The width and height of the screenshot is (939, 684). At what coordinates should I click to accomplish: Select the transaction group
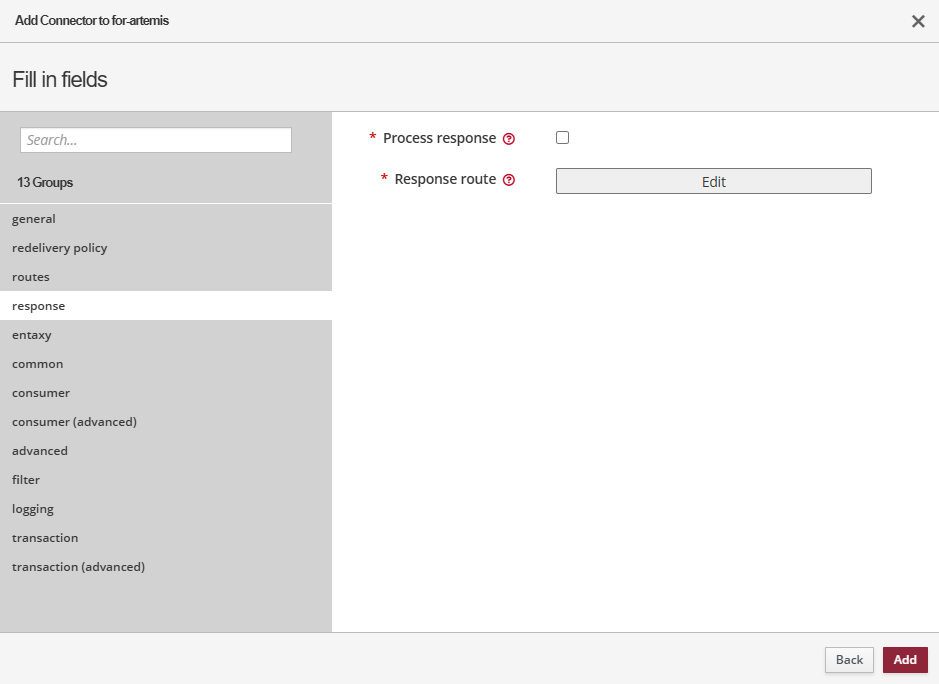tap(45, 538)
